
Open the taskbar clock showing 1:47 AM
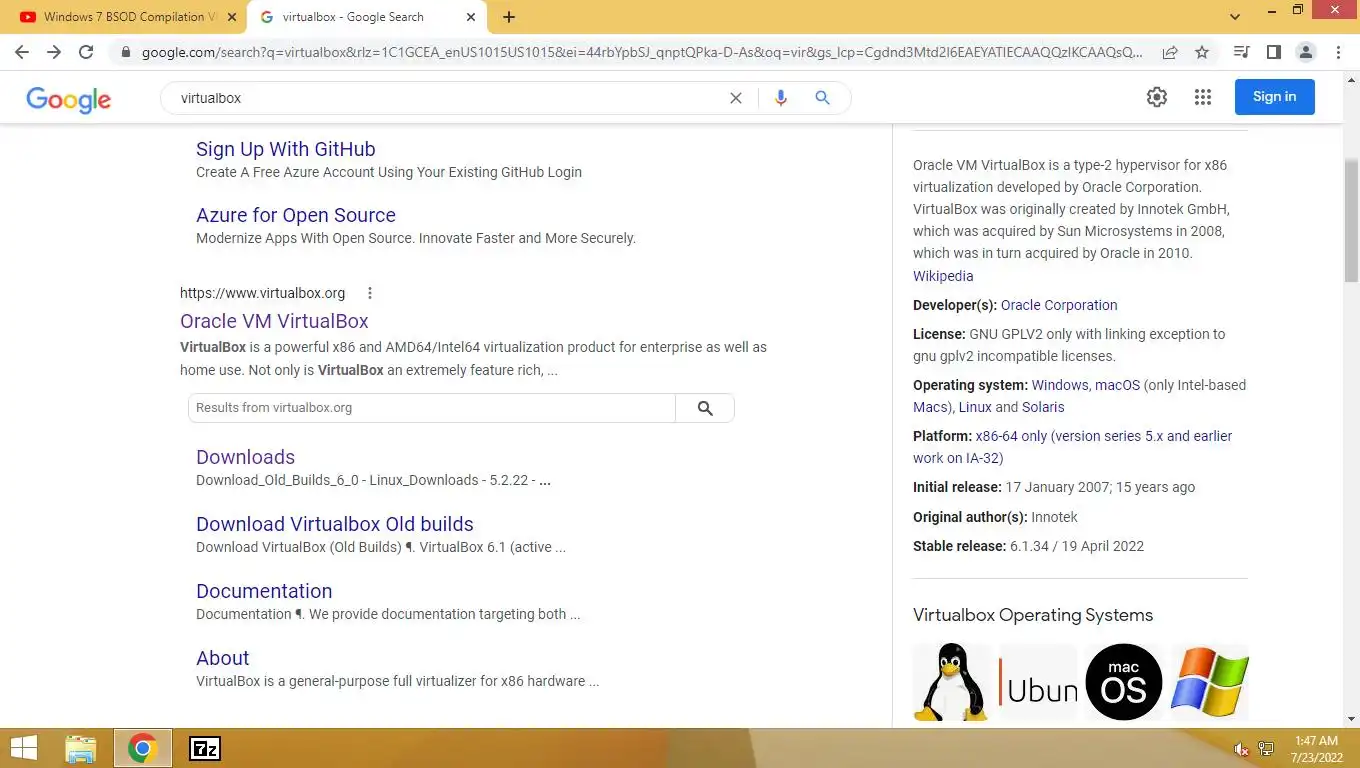(x=1316, y=748)
